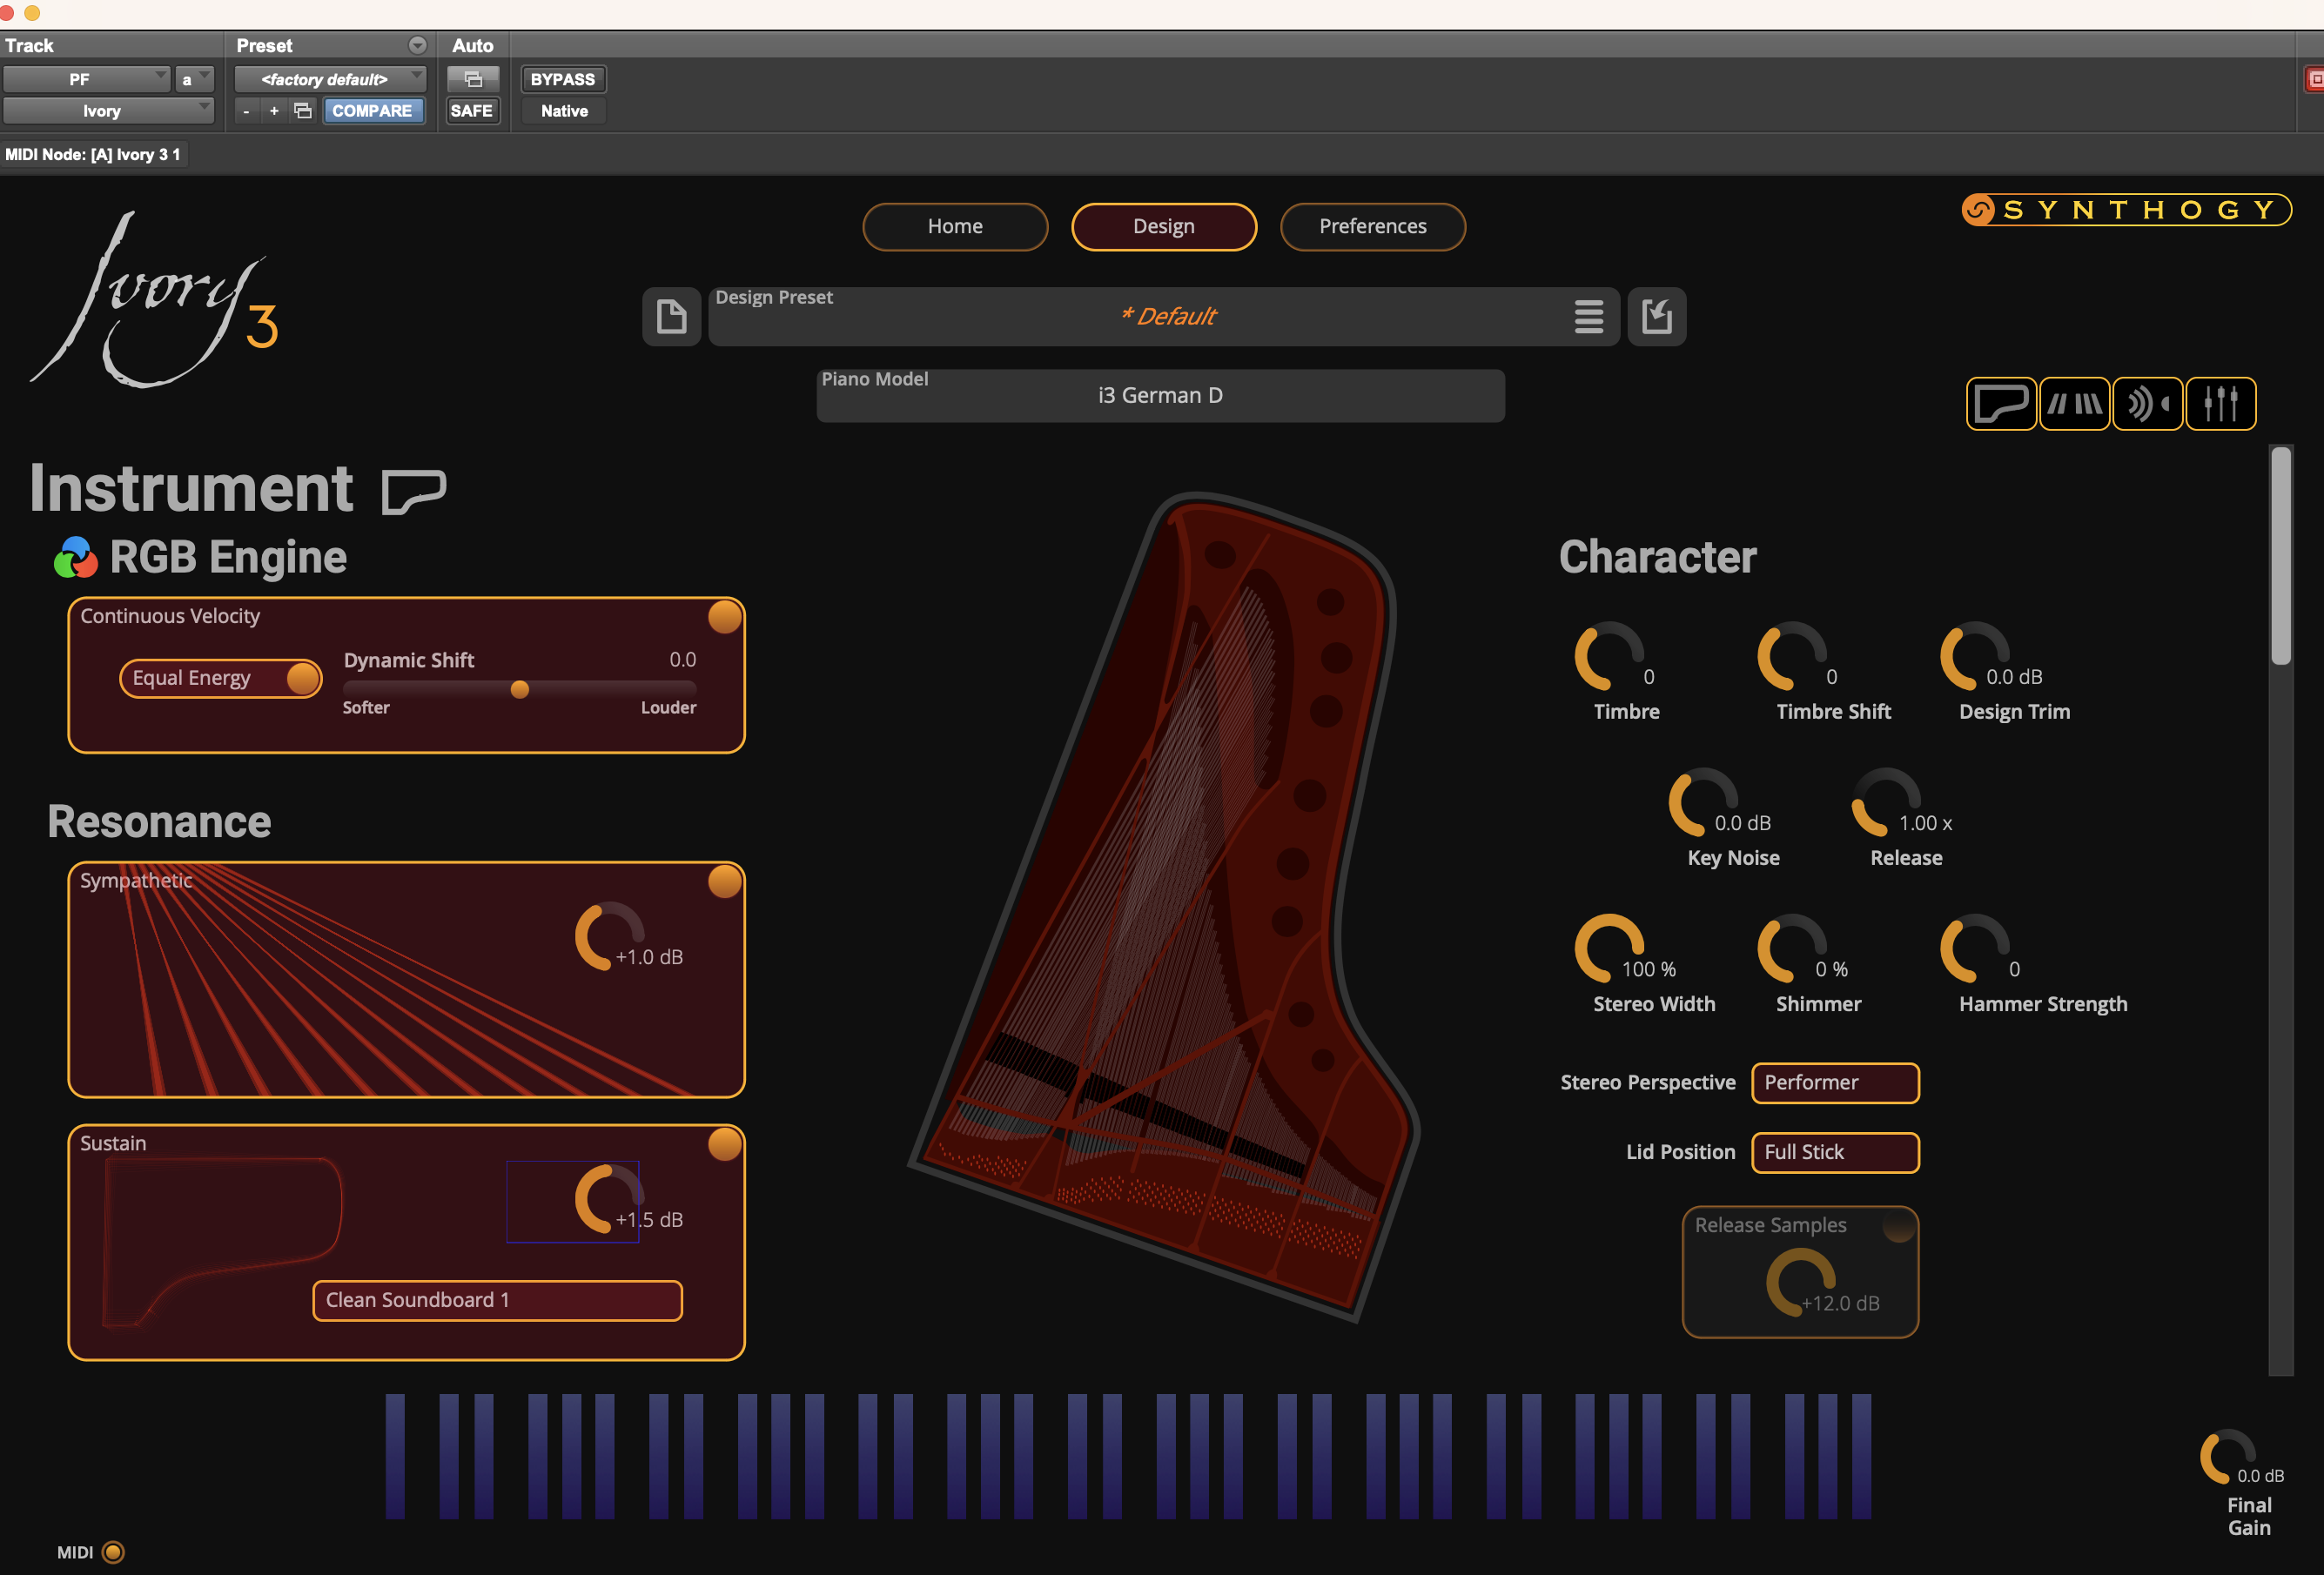Screen dimensions: 2324x1575
Task: Click the Timbre knob
Action: 1609,656
